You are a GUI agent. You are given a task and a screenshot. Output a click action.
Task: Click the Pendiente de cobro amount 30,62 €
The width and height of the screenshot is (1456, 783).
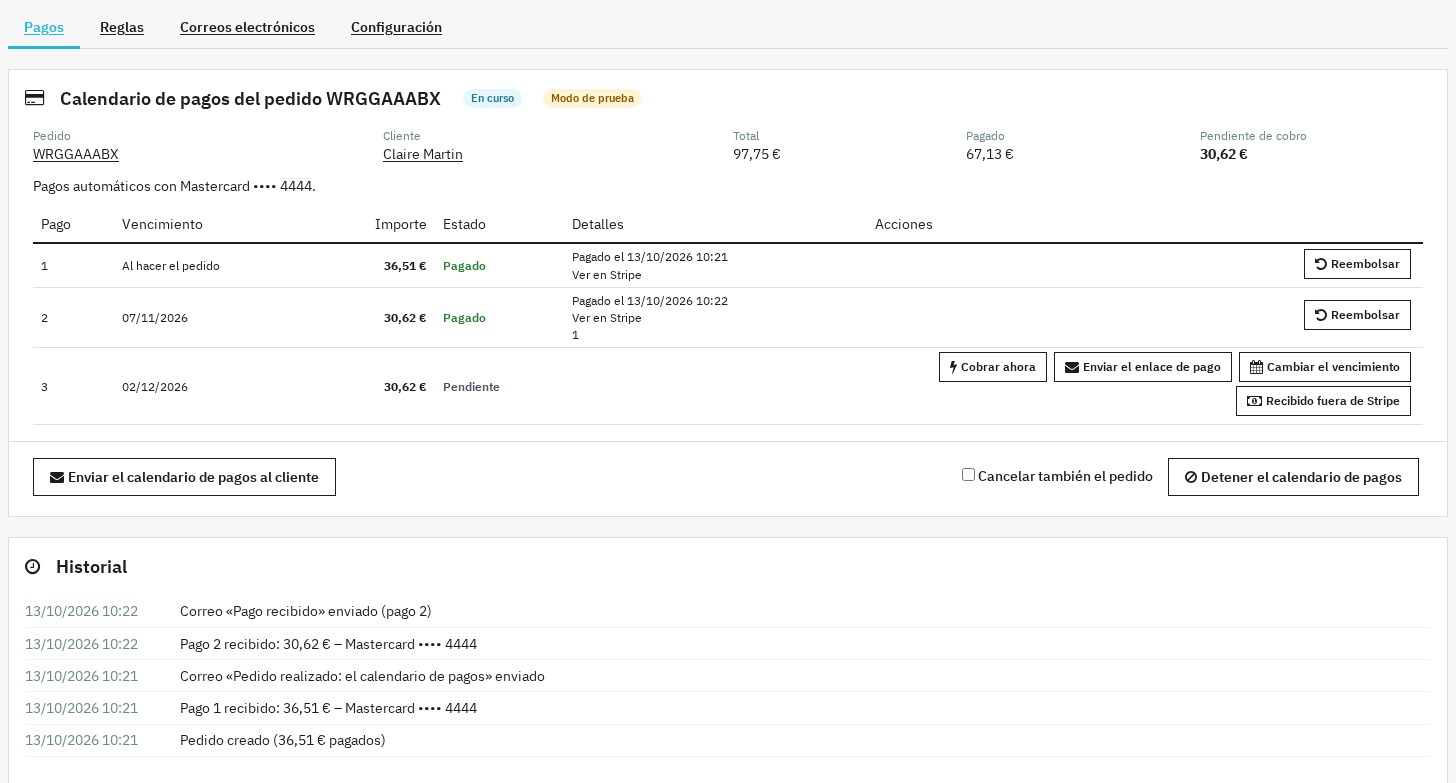click(x=1224, y=154)
